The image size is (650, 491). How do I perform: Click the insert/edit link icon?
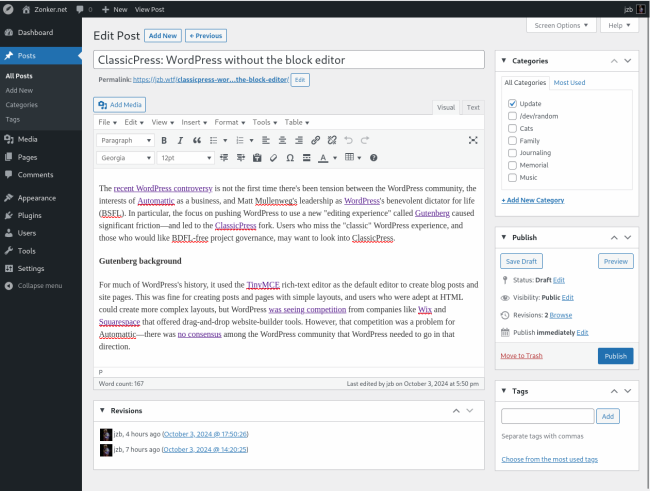pos(316,141)
